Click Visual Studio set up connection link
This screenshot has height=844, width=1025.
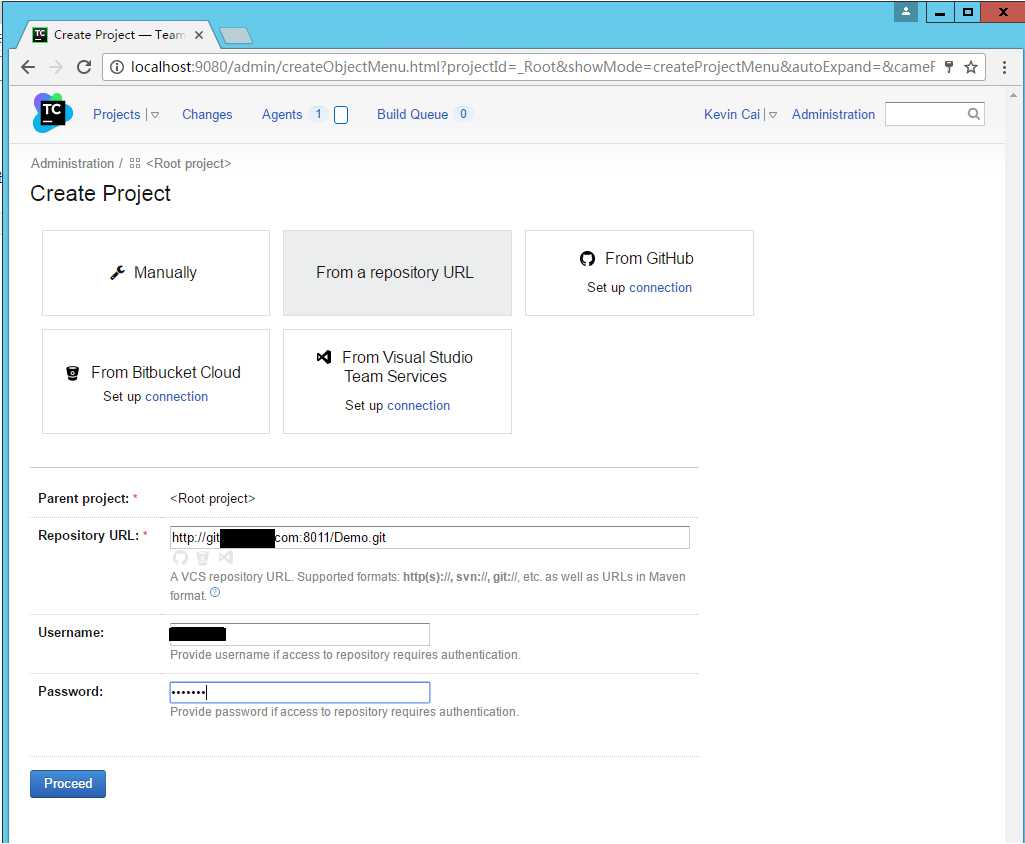(418, 406)
